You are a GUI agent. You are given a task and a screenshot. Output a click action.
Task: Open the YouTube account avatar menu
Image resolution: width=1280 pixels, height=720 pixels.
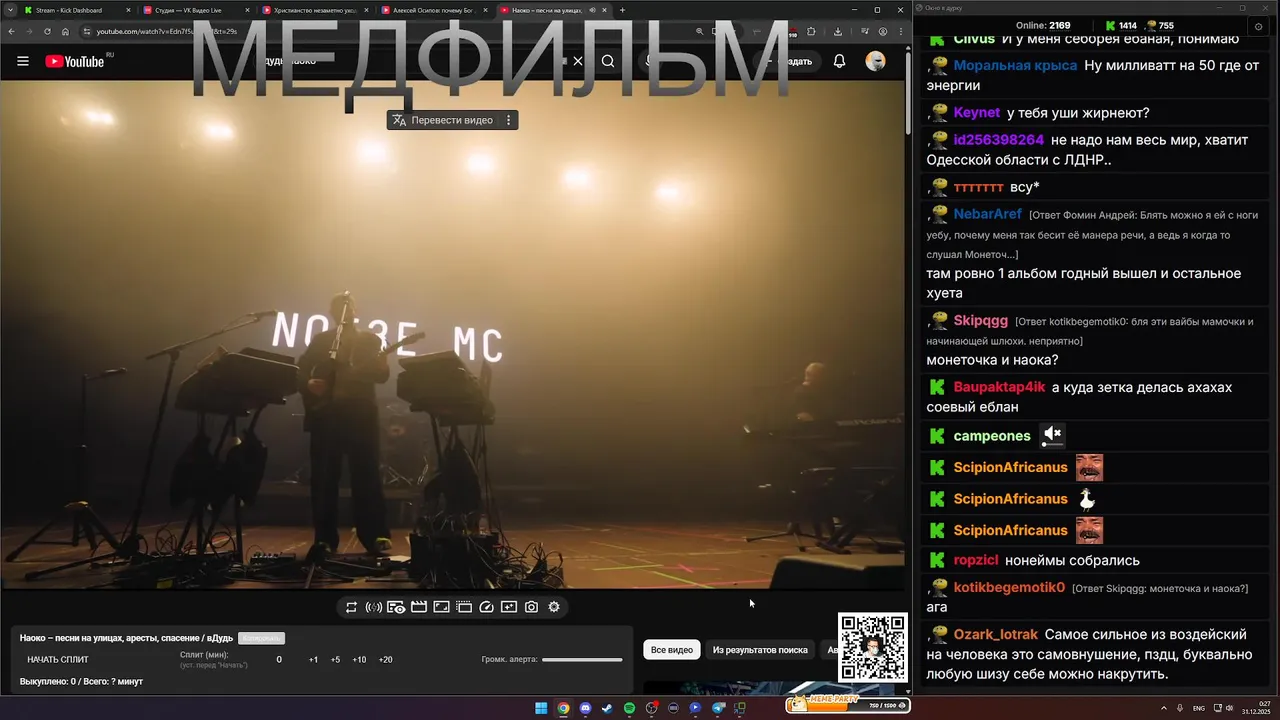(875, 61)
